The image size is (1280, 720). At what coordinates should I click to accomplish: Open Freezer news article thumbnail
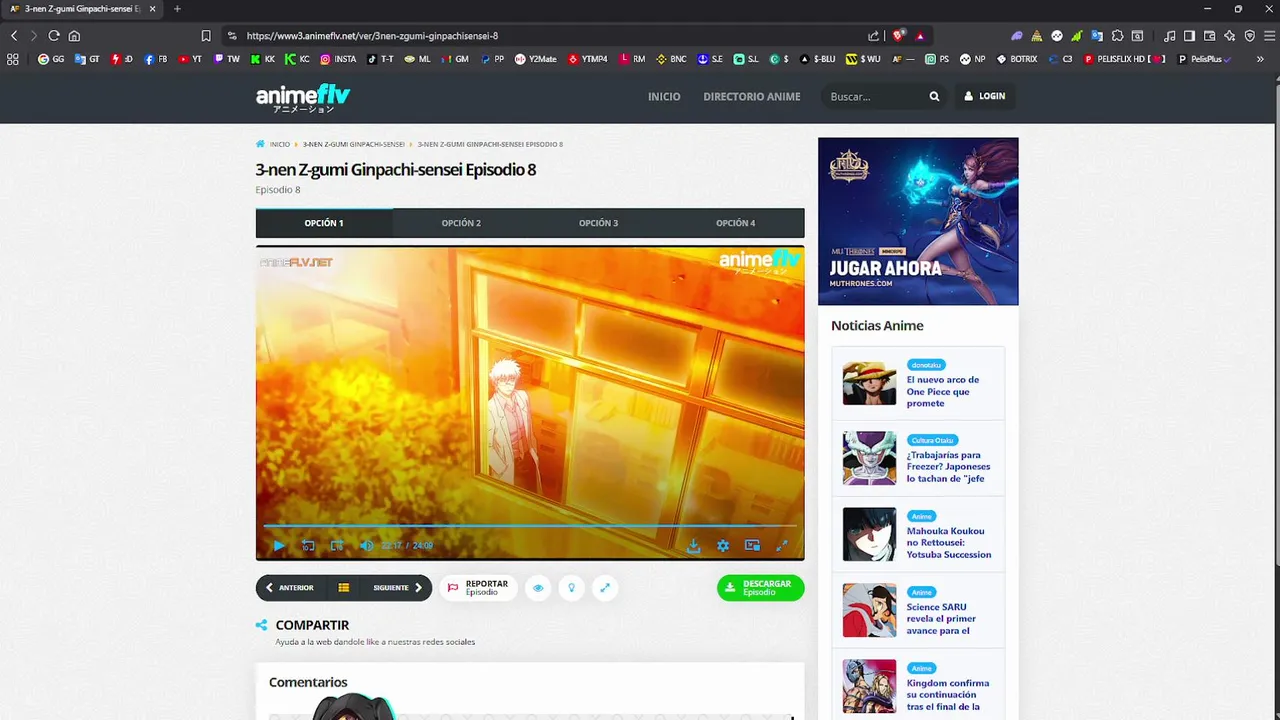point(869,458)
